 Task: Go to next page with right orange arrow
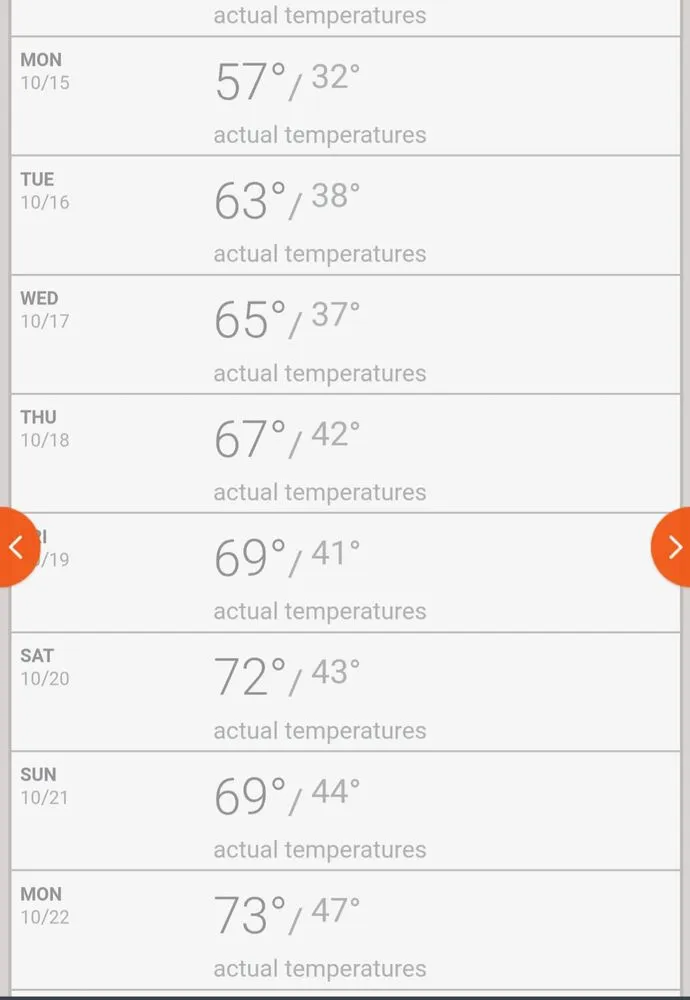click(x=673, y=546)
